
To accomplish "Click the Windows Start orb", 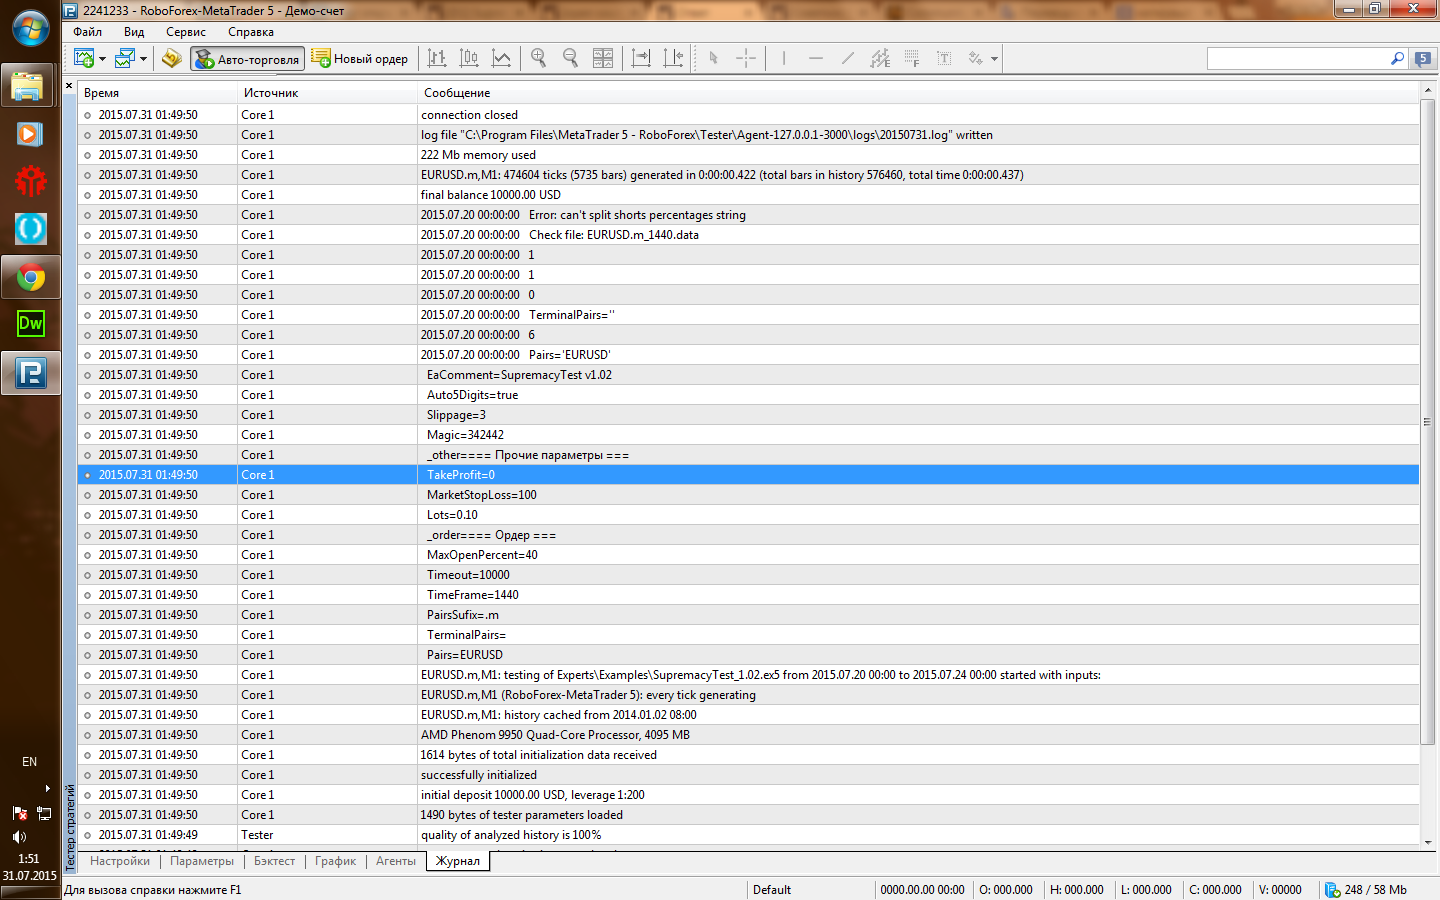I will [30, 28].
